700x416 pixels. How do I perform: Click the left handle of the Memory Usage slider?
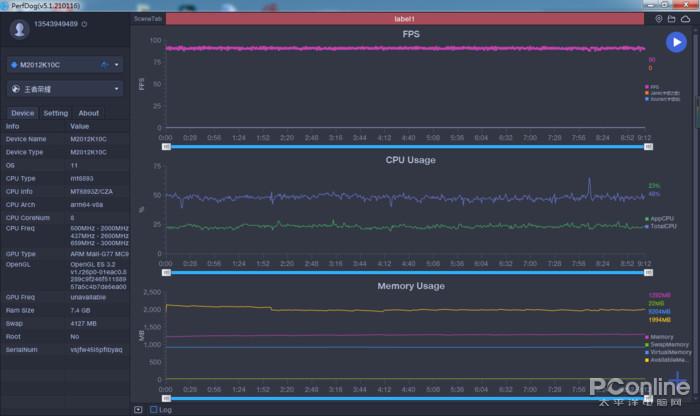[x=166, y=398]
